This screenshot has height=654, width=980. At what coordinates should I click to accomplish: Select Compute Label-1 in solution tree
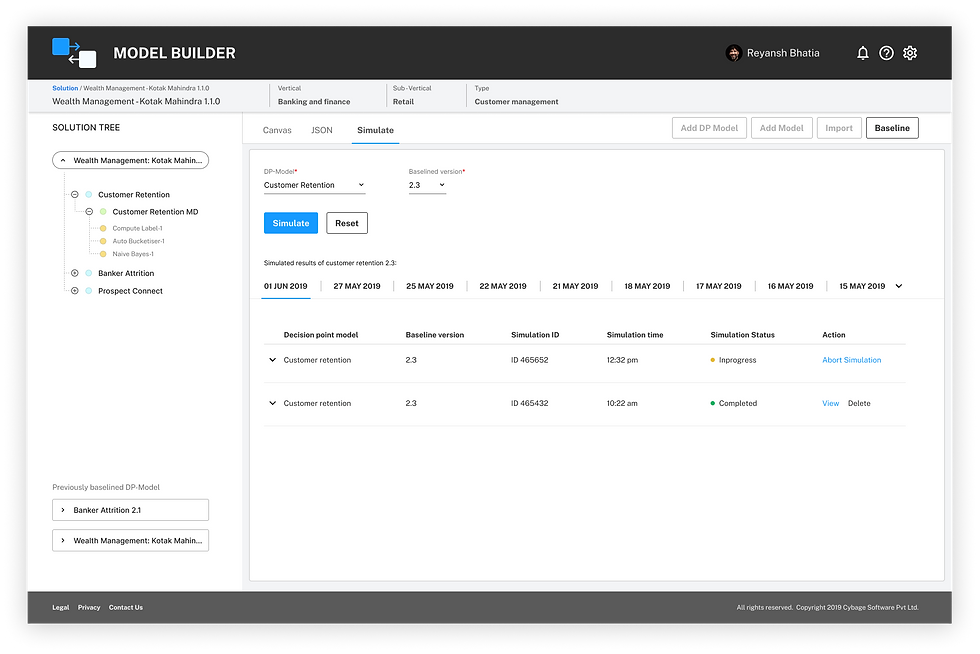[x=138, y=228]
